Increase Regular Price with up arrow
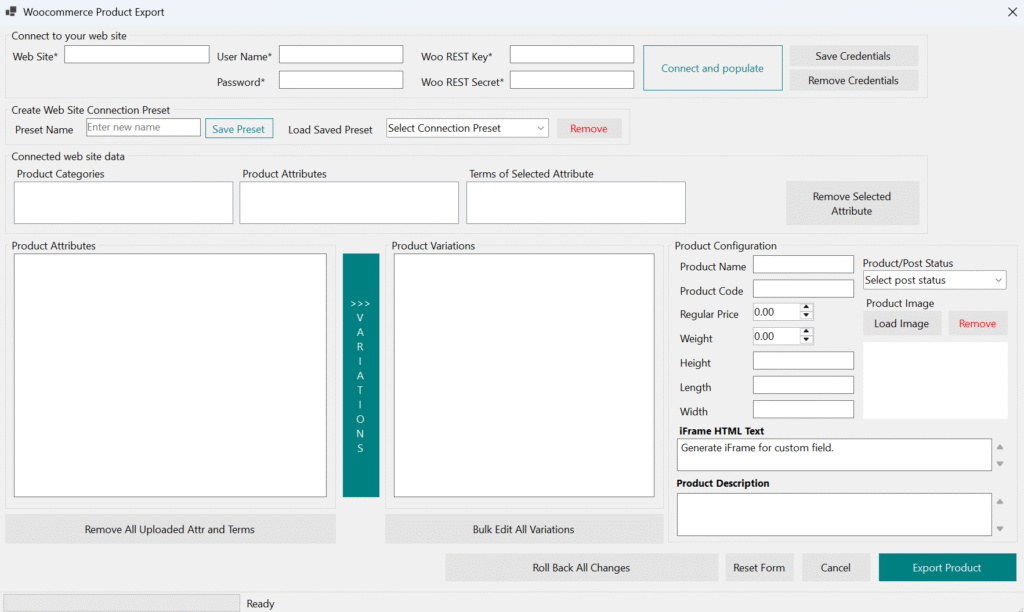Viewport: 1024px width, 612px height. pyautogui.click(x=807, y=308)
